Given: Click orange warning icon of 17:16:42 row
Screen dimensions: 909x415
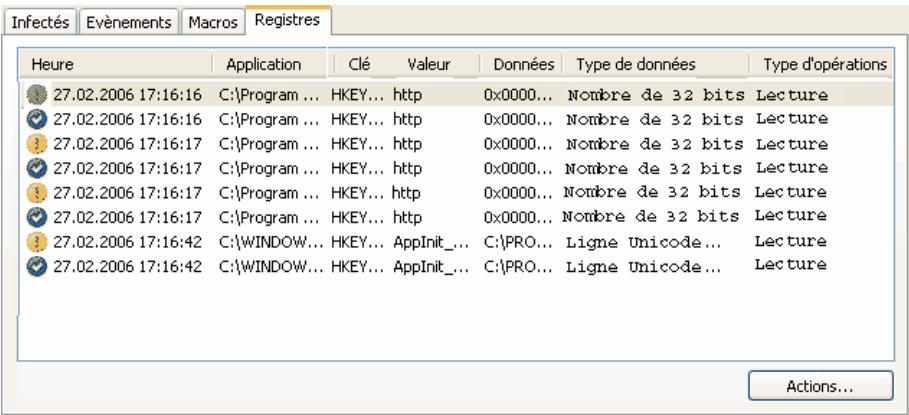Looking at the screenshot, I should [37, 242].
